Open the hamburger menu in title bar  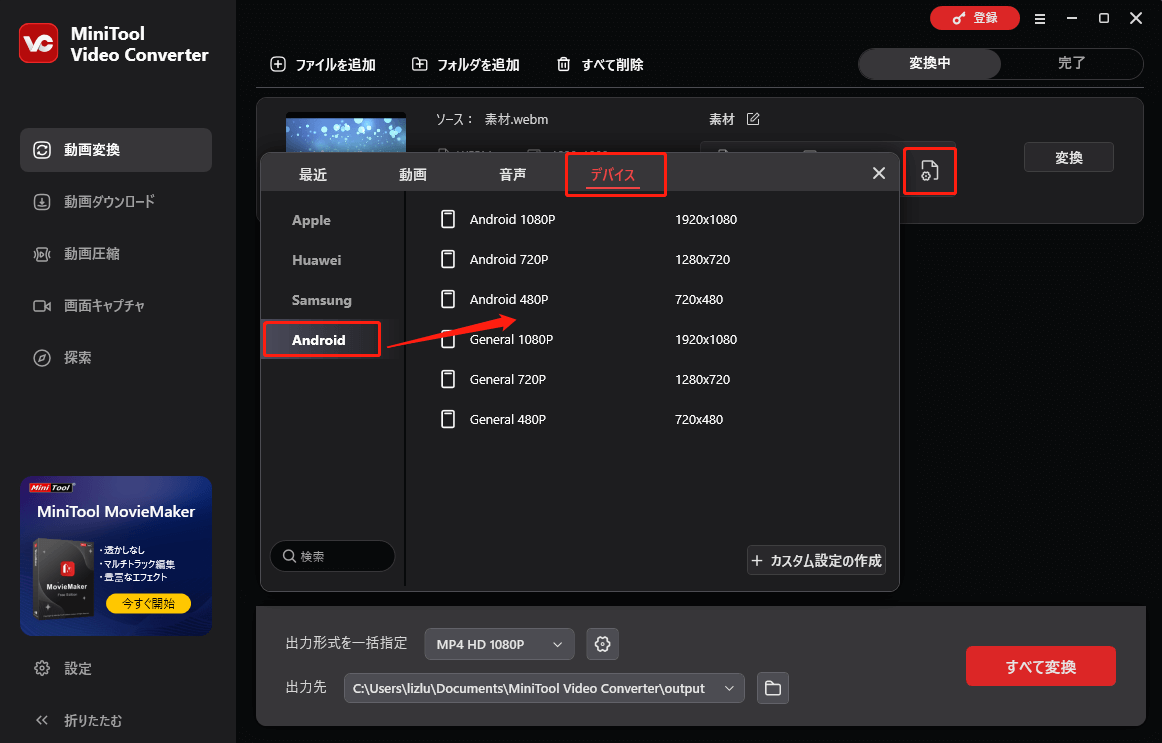point(1040,19)
